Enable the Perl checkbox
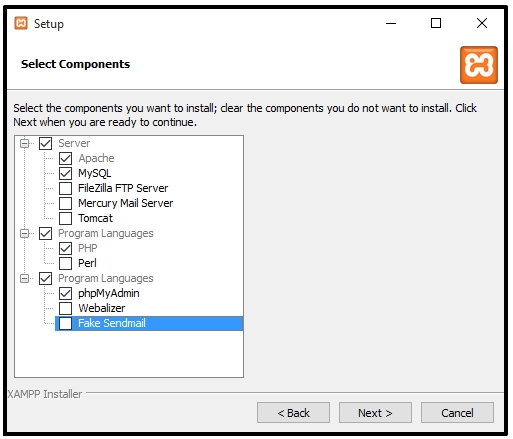This screenshot has height=439, width=513. pyautogui.click(x=65, y=263)
